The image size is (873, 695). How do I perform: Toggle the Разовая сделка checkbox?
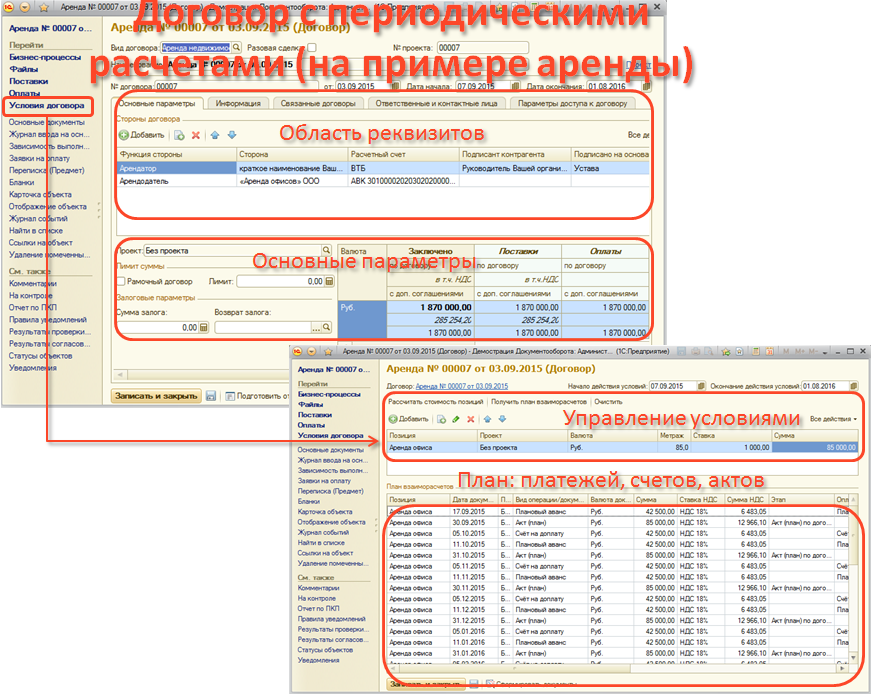pyautogui.click(x=312, y=47)
